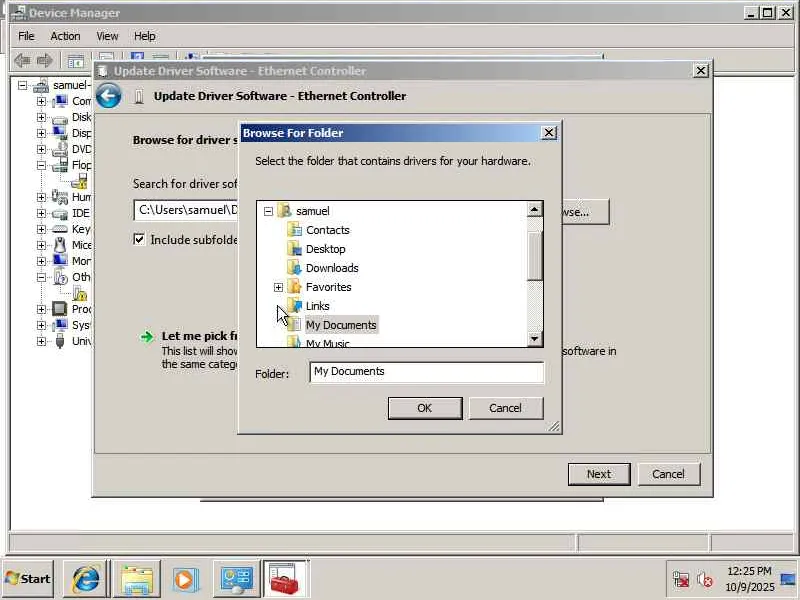The height and width of the screenshot is (600, 800).
Task: Click the folder tree scrollbar thumb
Action: (x=534, y=256)
